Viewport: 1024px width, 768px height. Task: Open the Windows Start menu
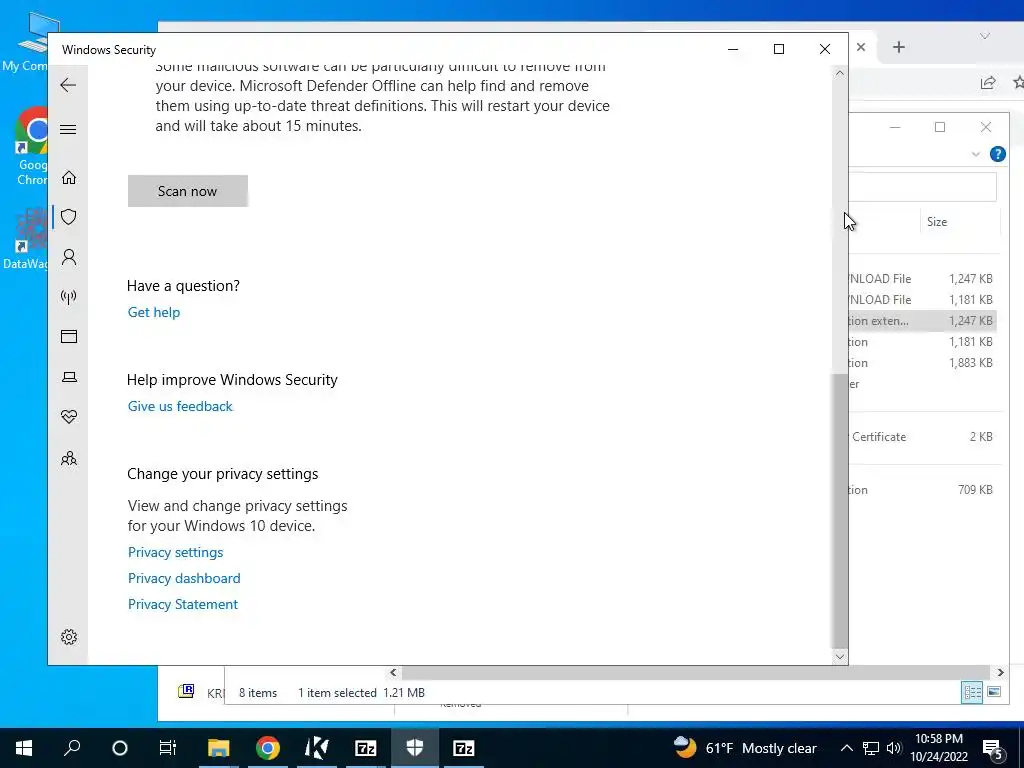tap(24, 748)
